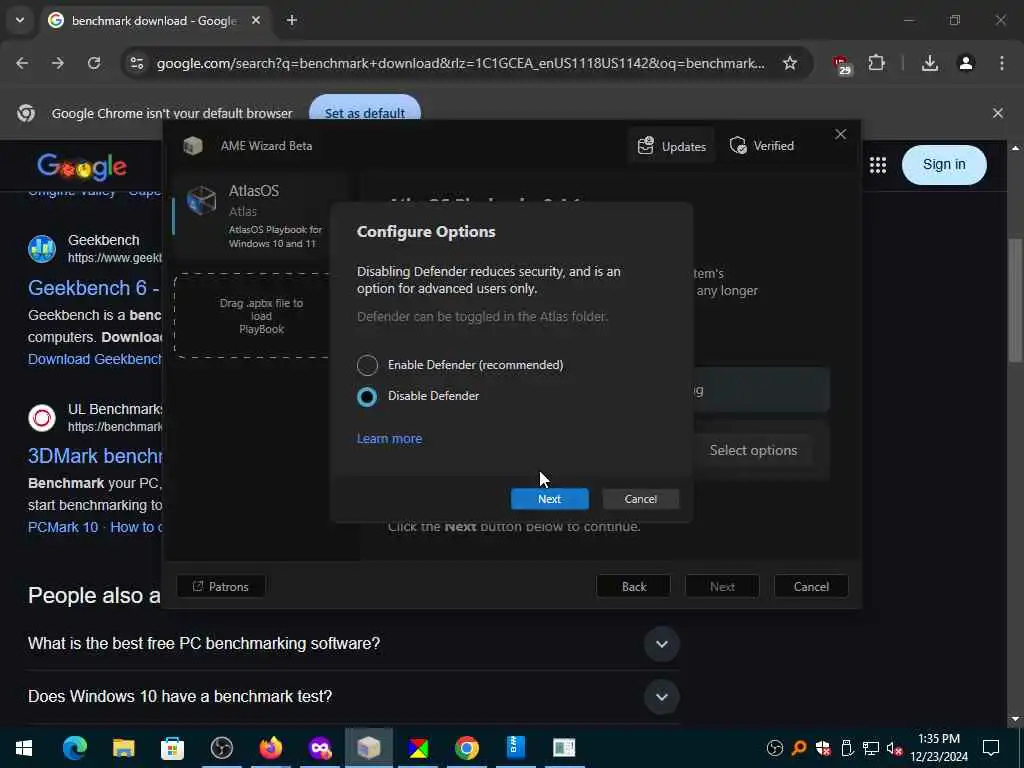Click the Geekbench site favicon

coord(42,249)
